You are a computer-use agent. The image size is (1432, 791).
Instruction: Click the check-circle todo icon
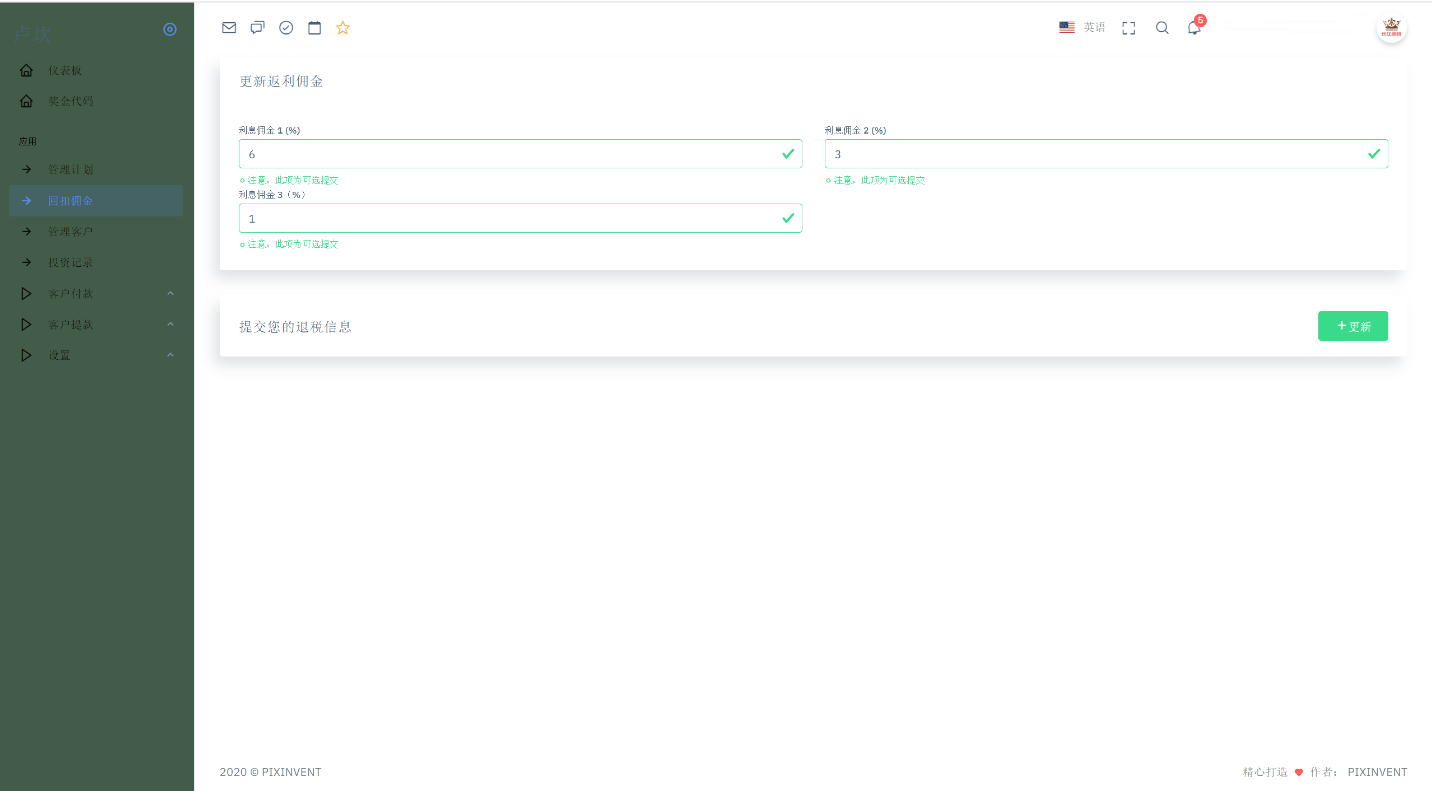[x=286, y=28]
